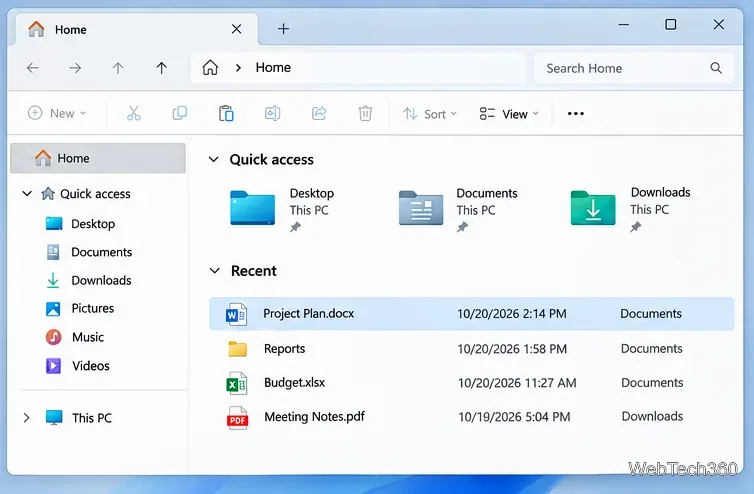This screenshot has width=754, height=494.
Task: Open the See more ellipsis menu
Action: (x=576, y=114)
